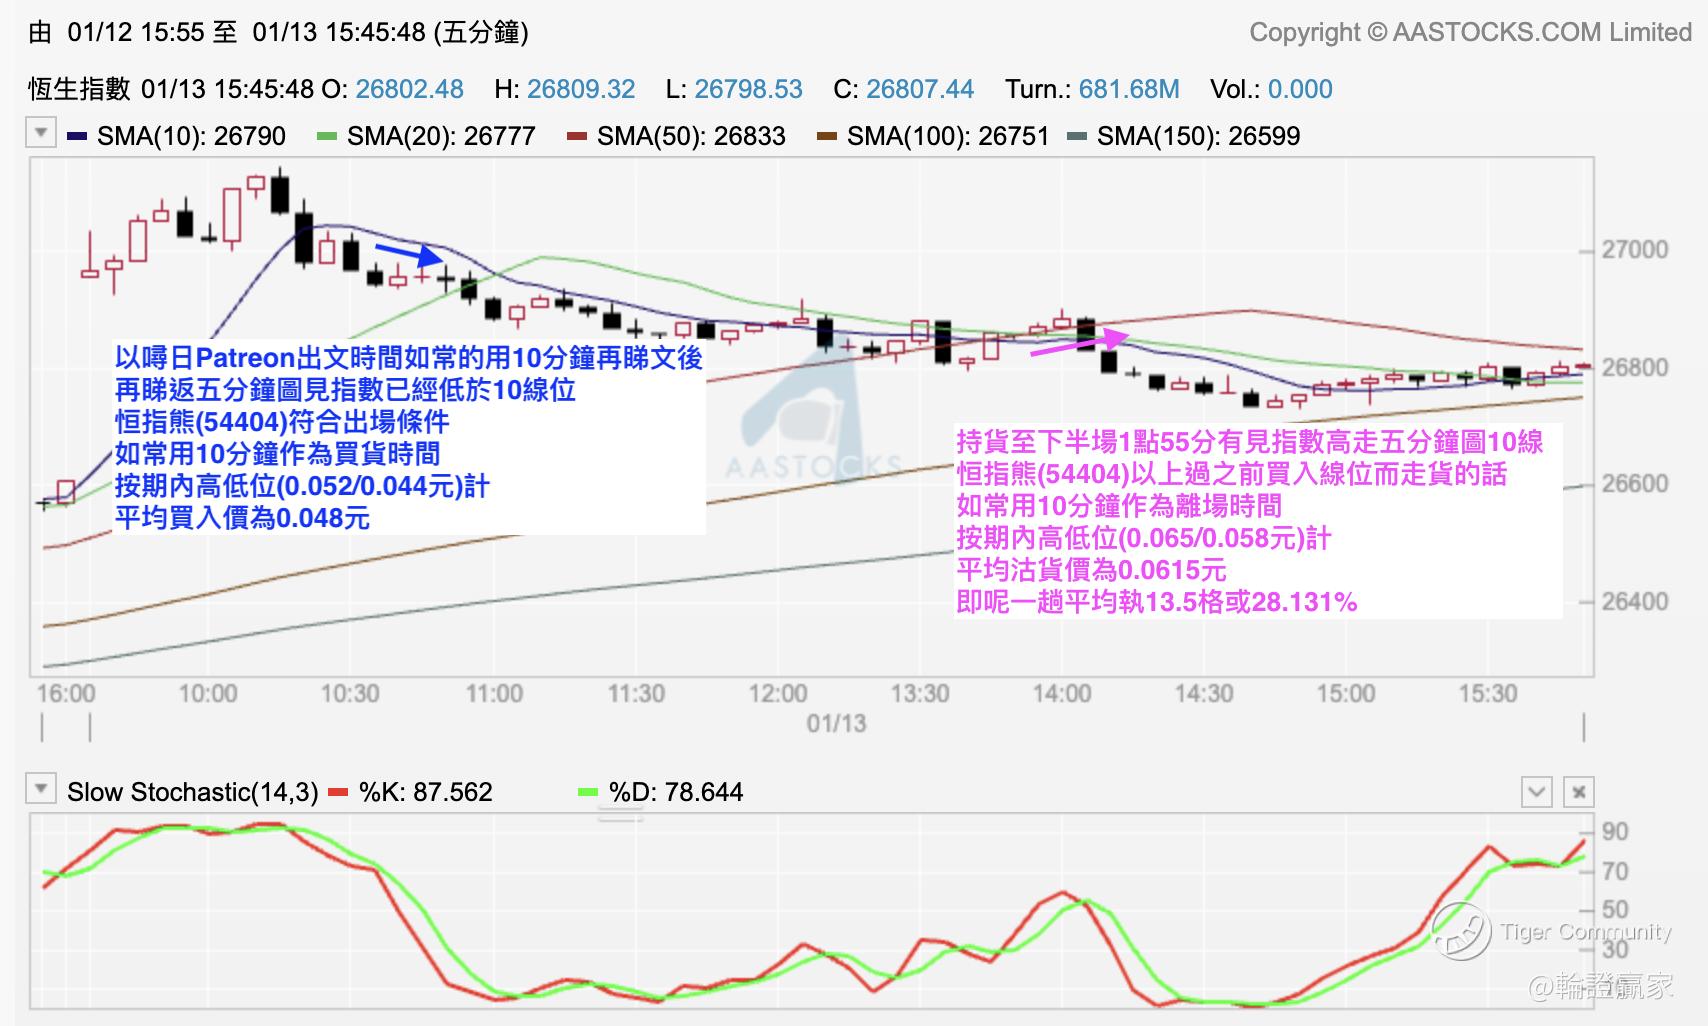Click the SMA(10) navy color swatch
This screenshot has width=1708, height=1026.
(77, 136)
